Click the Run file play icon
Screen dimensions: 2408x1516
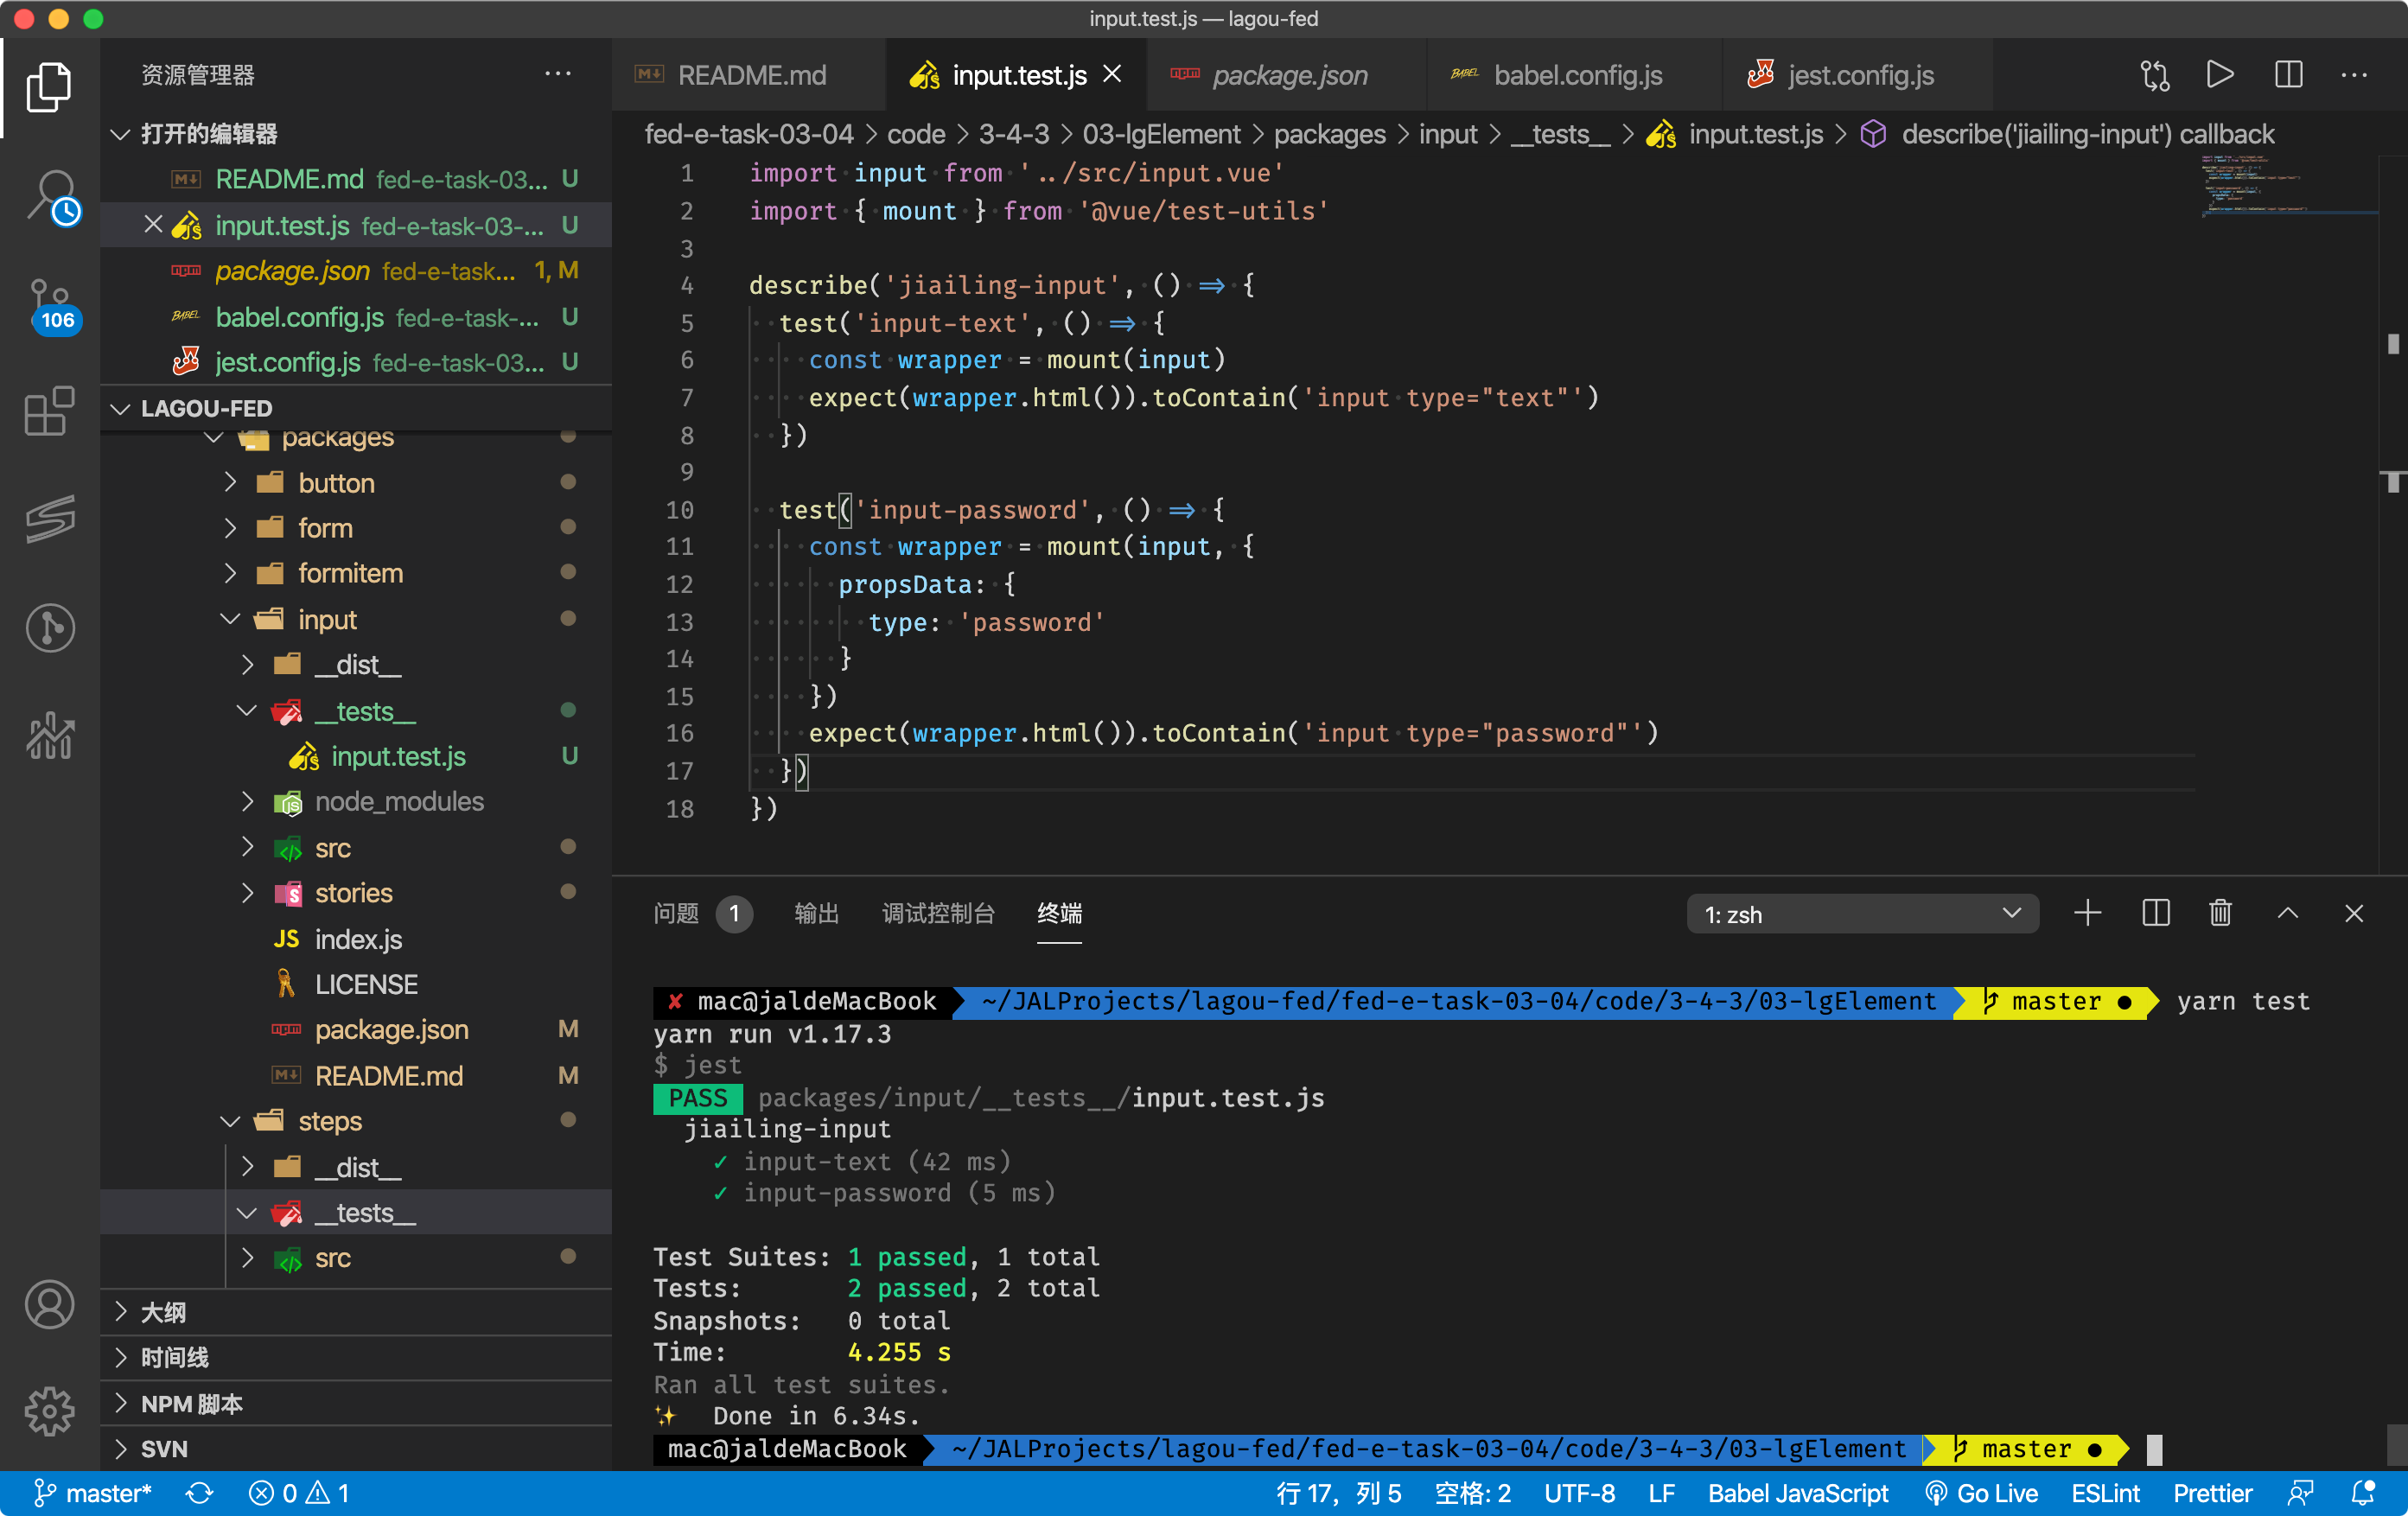(2220, 75)
